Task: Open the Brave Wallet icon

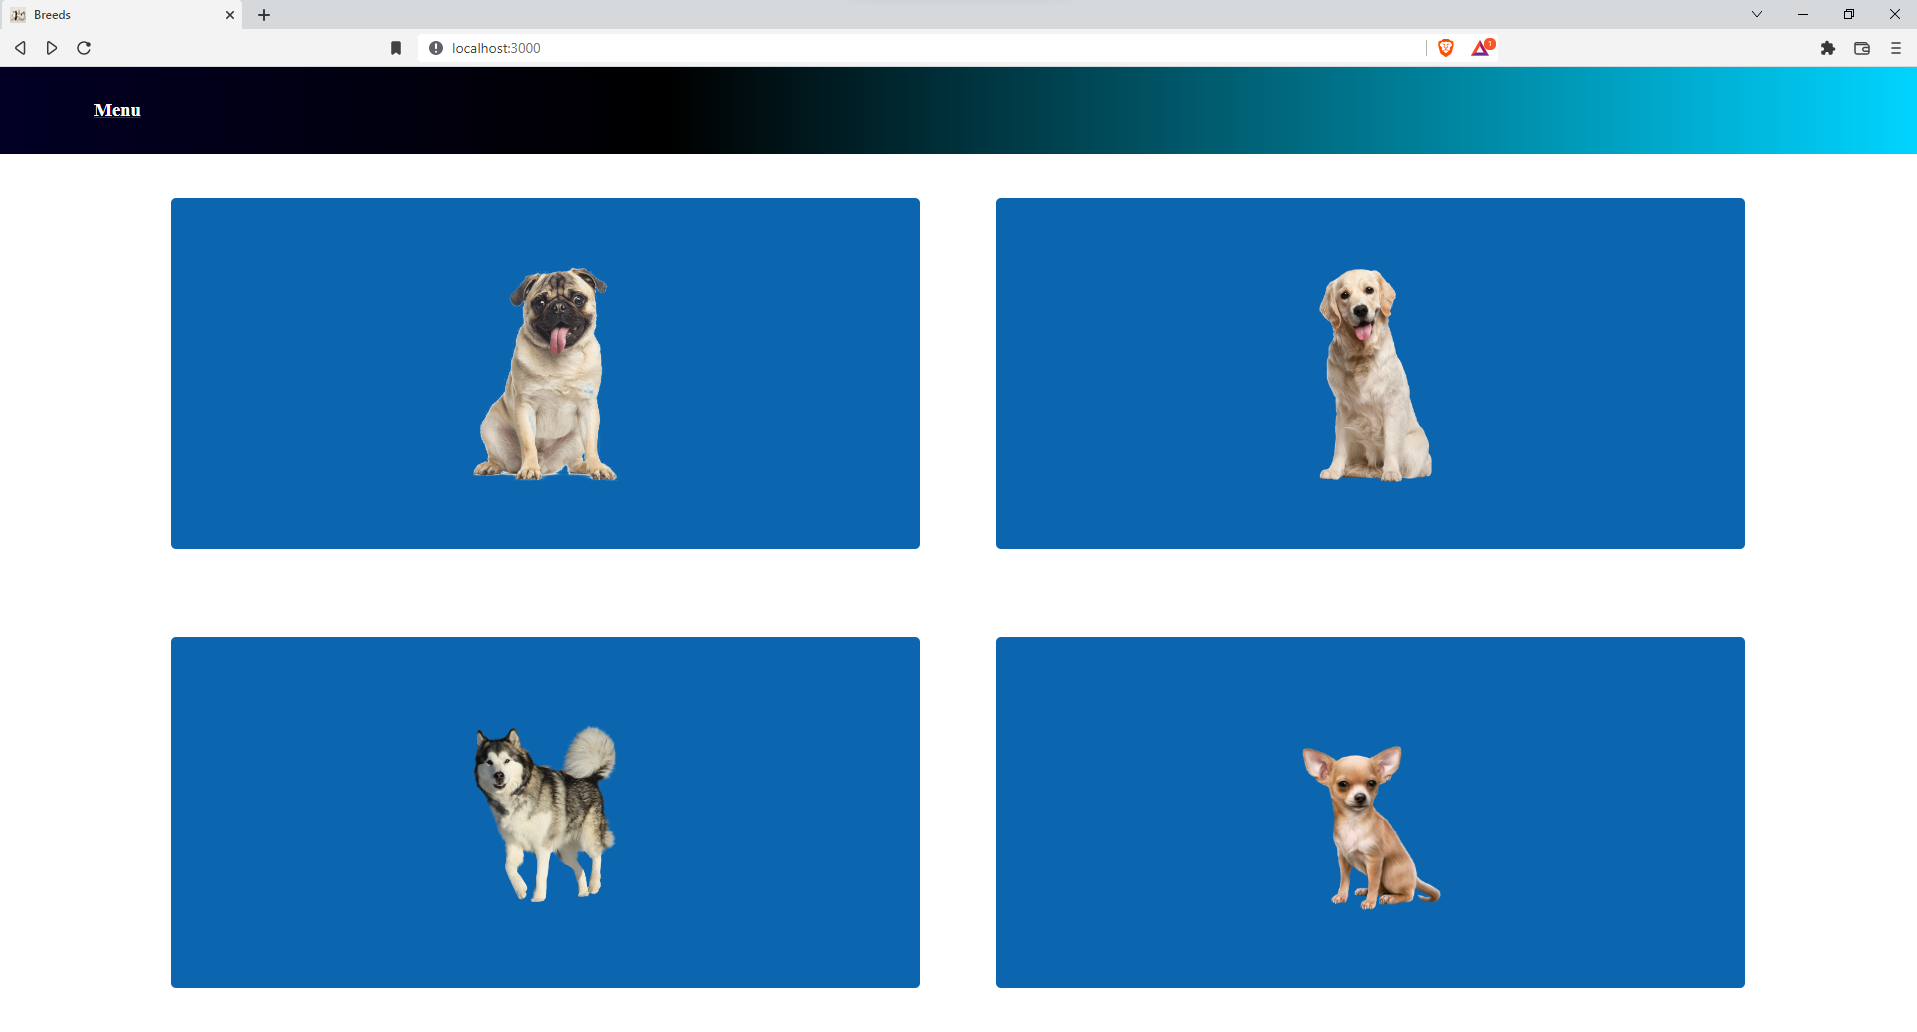Action: point(1861,48)
